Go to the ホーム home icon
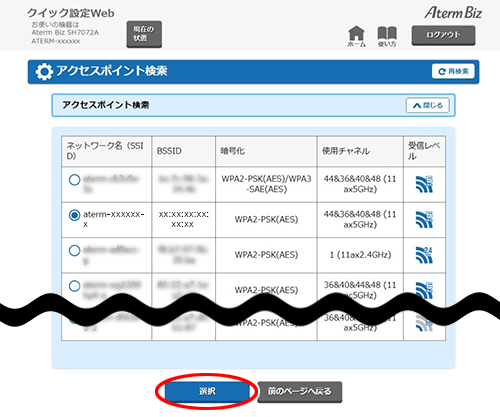 click(x=356, y=36)
